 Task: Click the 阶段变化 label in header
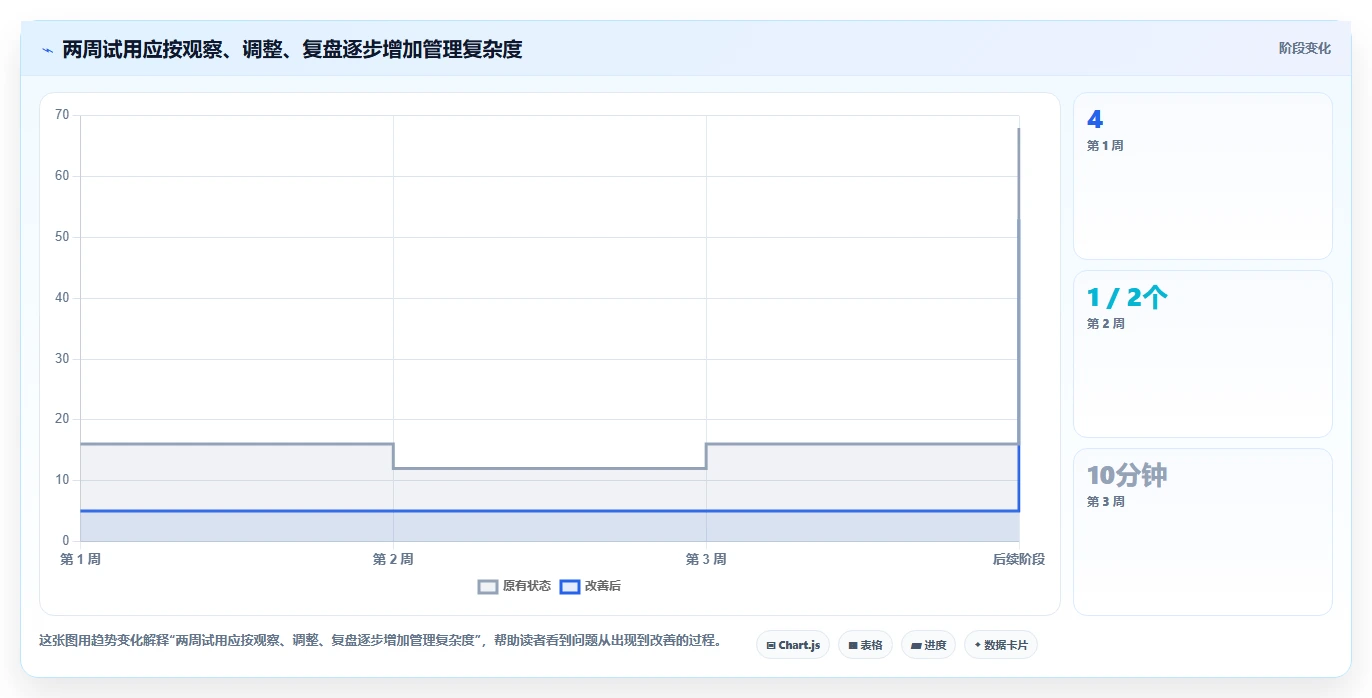click(x=1304, y=48)
